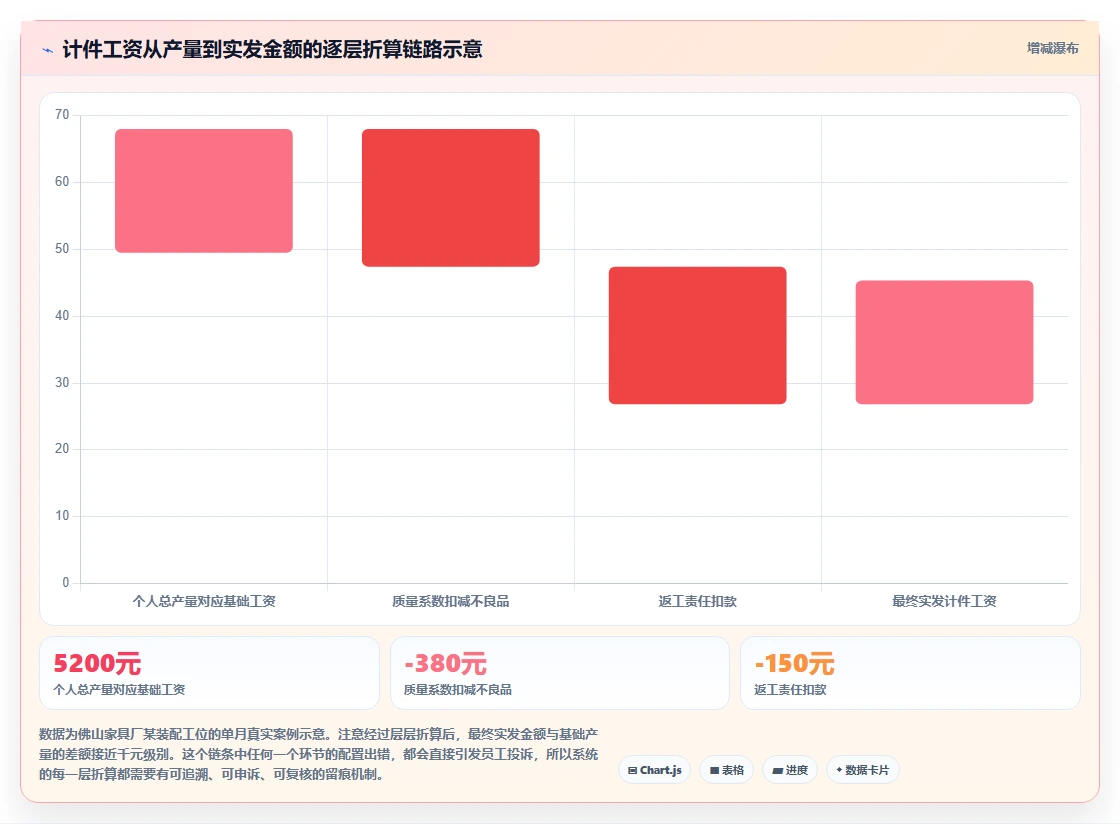Click the 5200元 data card
The width and height of the screenshot is (1120, 824).
pyautogui.click(x=209, y=673)
